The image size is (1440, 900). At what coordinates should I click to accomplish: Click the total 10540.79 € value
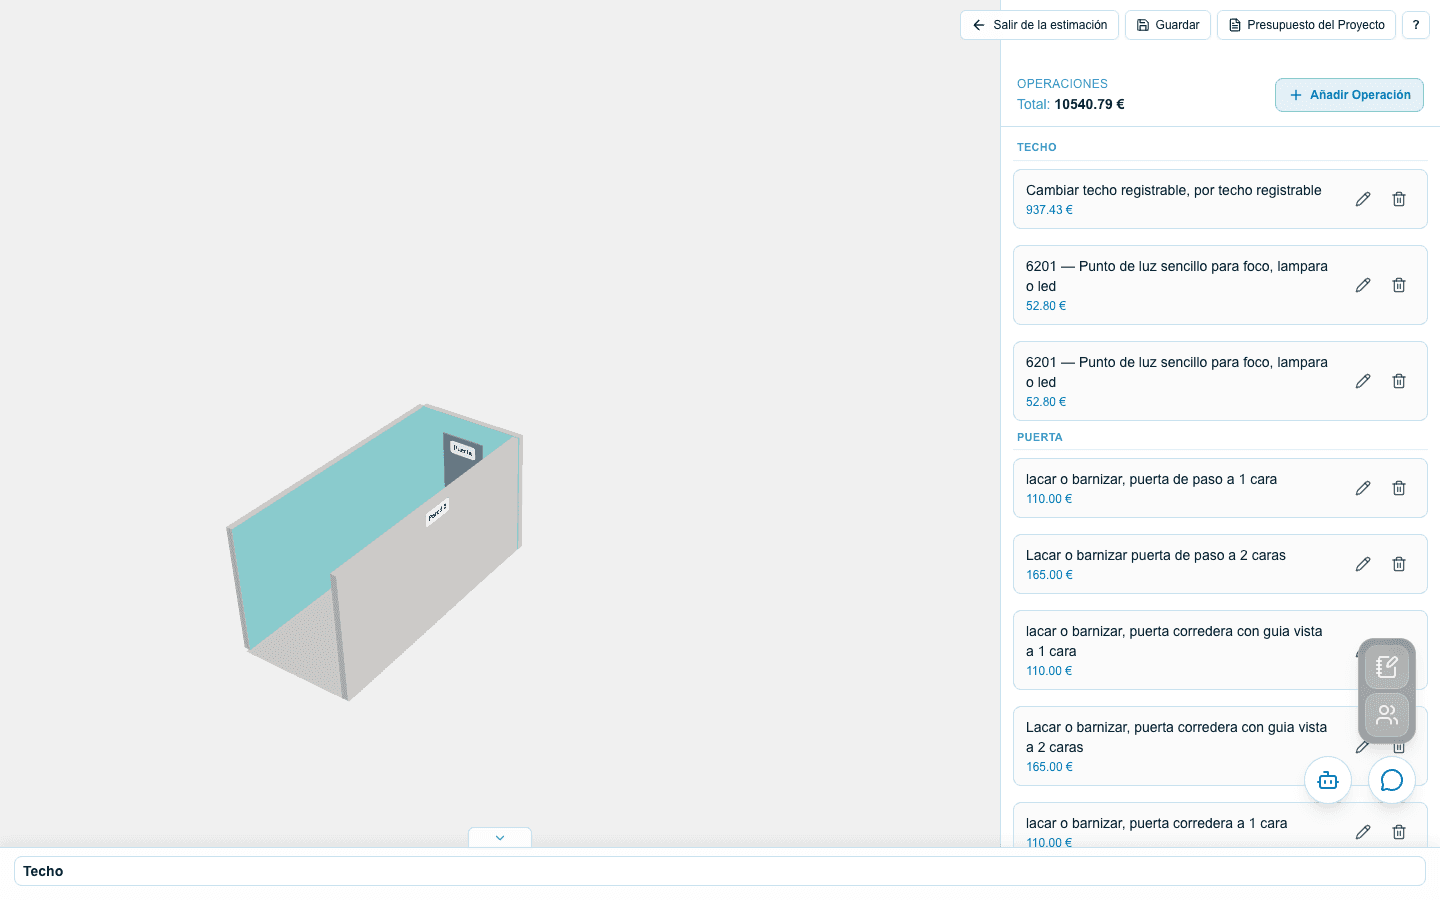[1089, 104]
